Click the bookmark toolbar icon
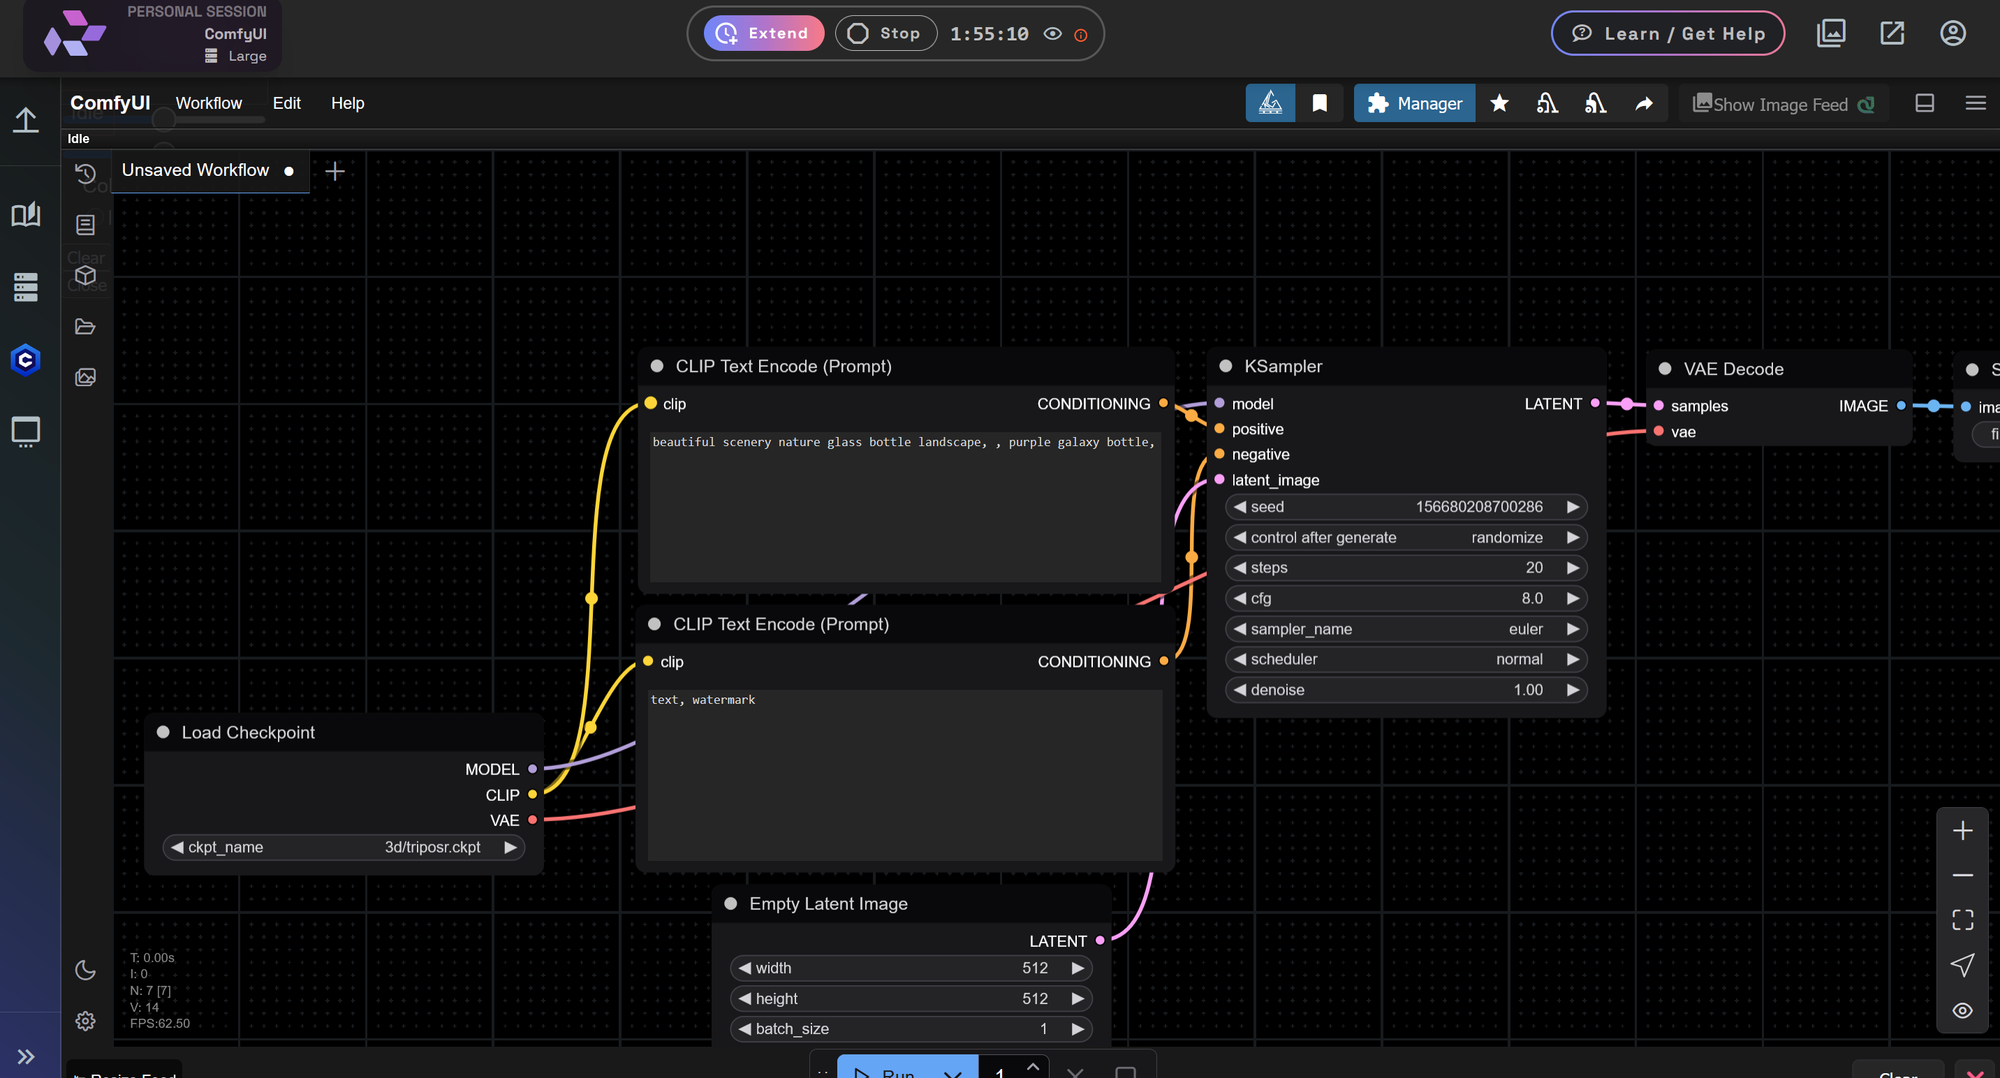The height and width of the screenshot is (1078, 2000). coord(1320,103)
